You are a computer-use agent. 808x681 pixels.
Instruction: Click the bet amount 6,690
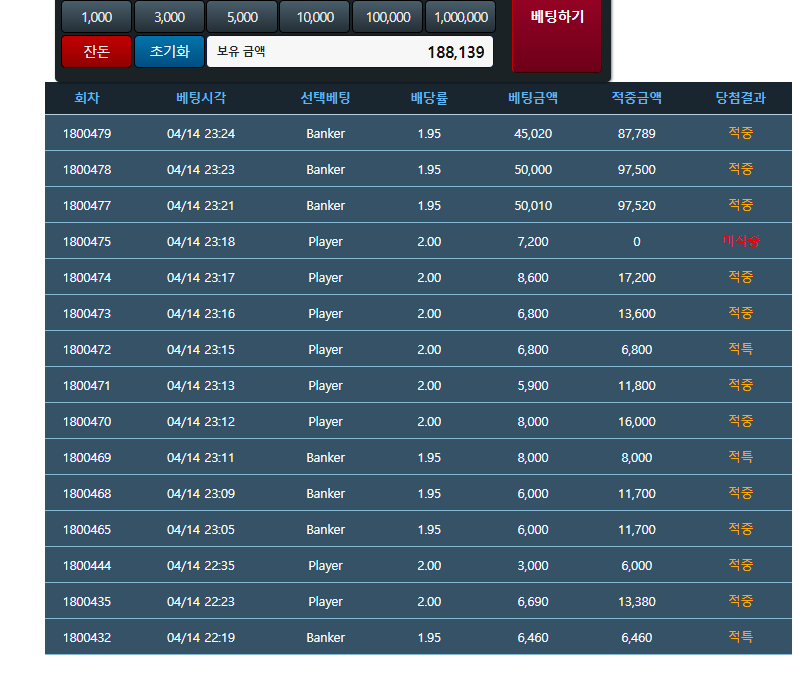[533, 602]
